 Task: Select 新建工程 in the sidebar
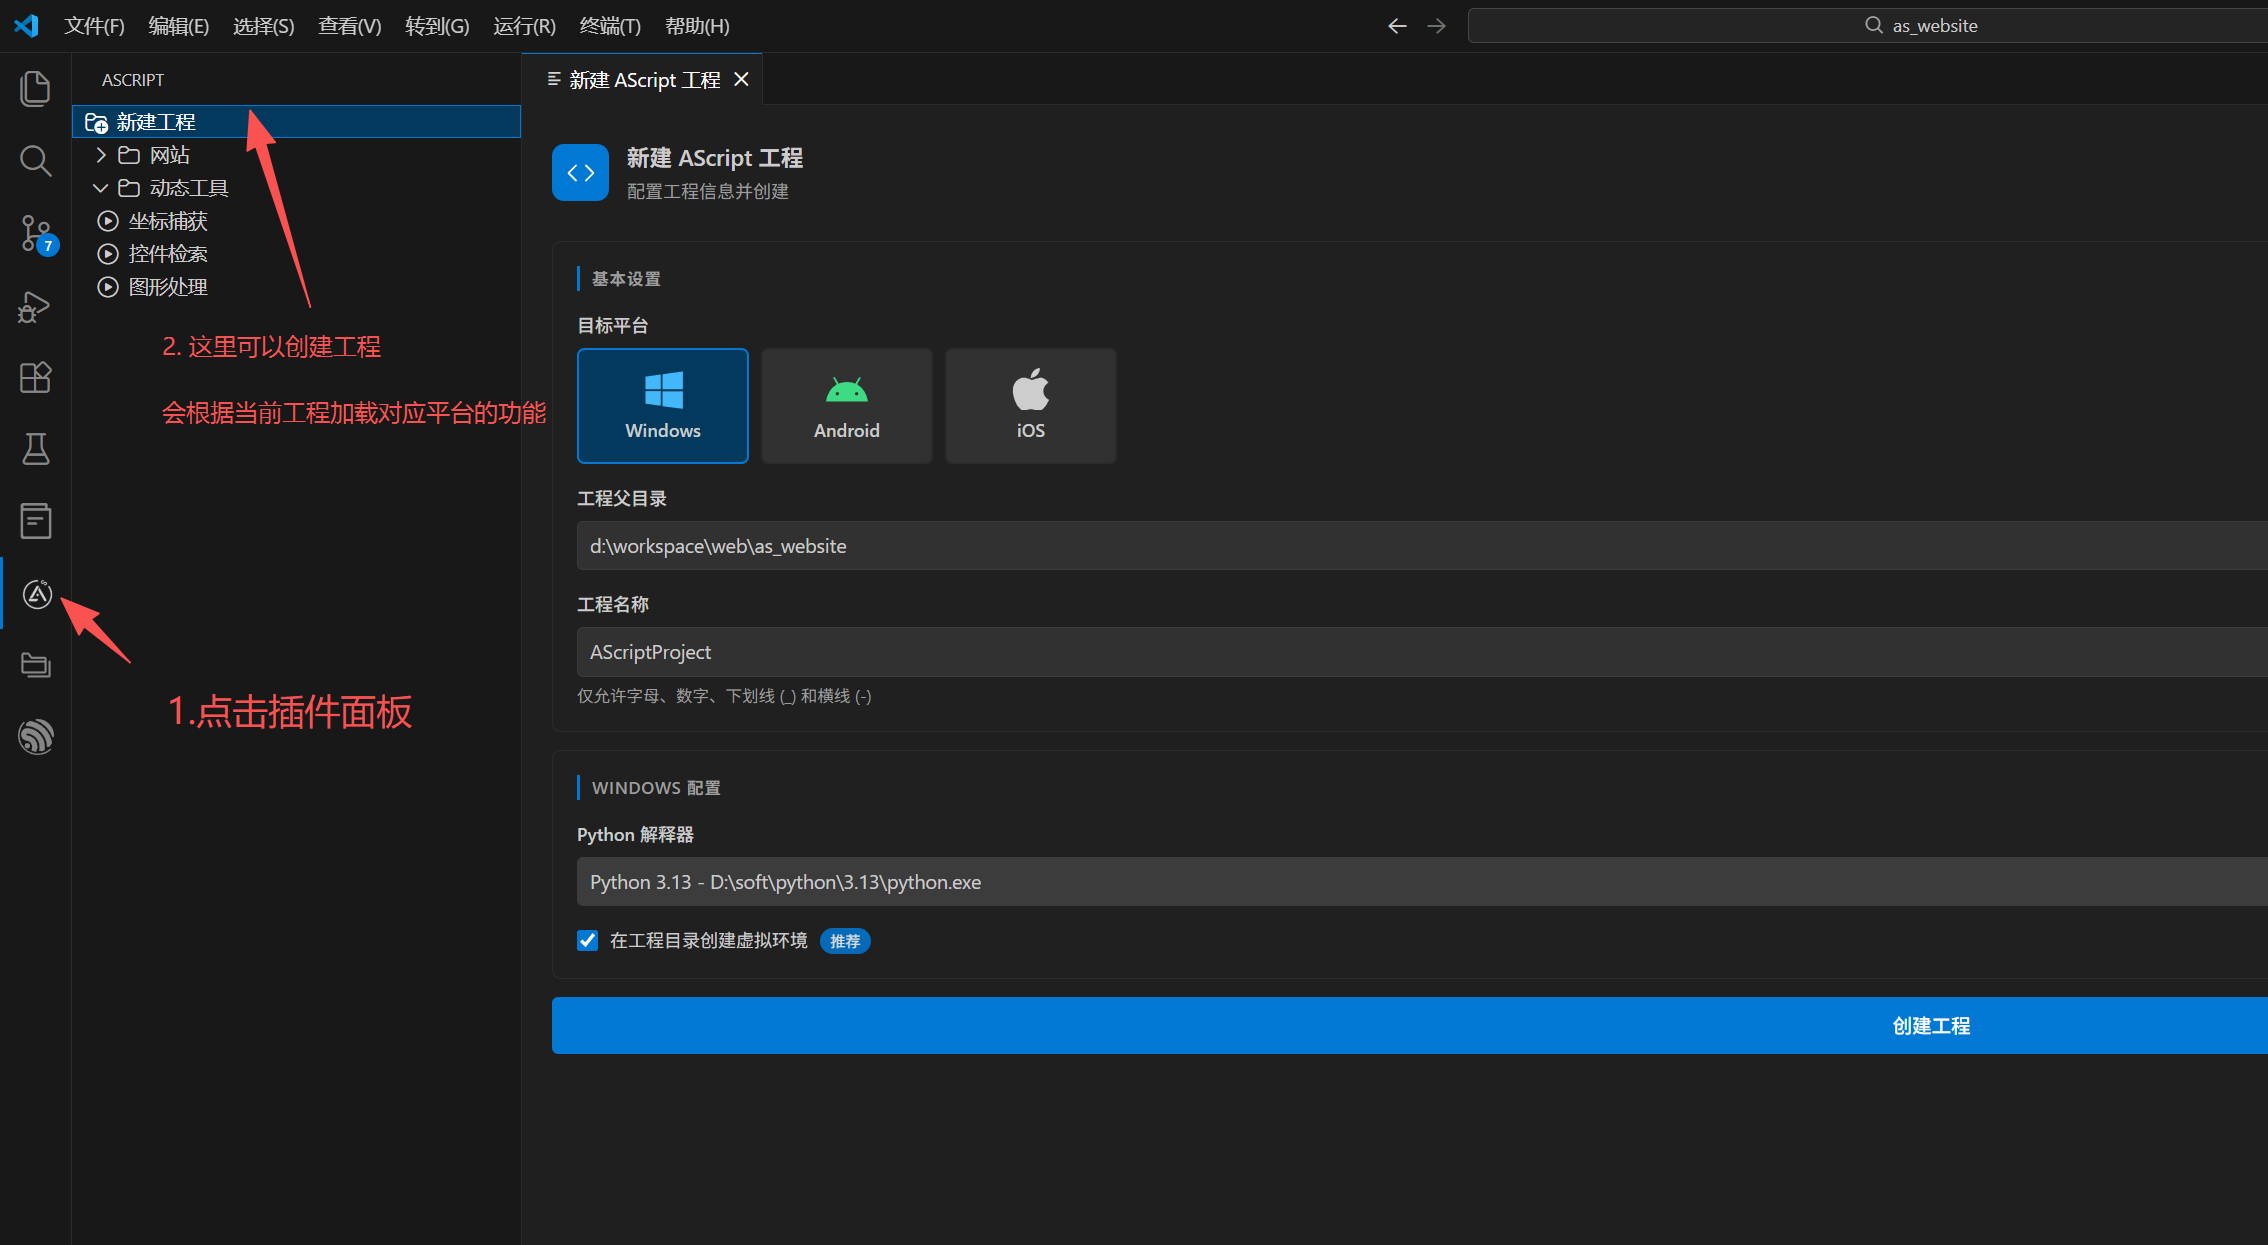point(156,122)
